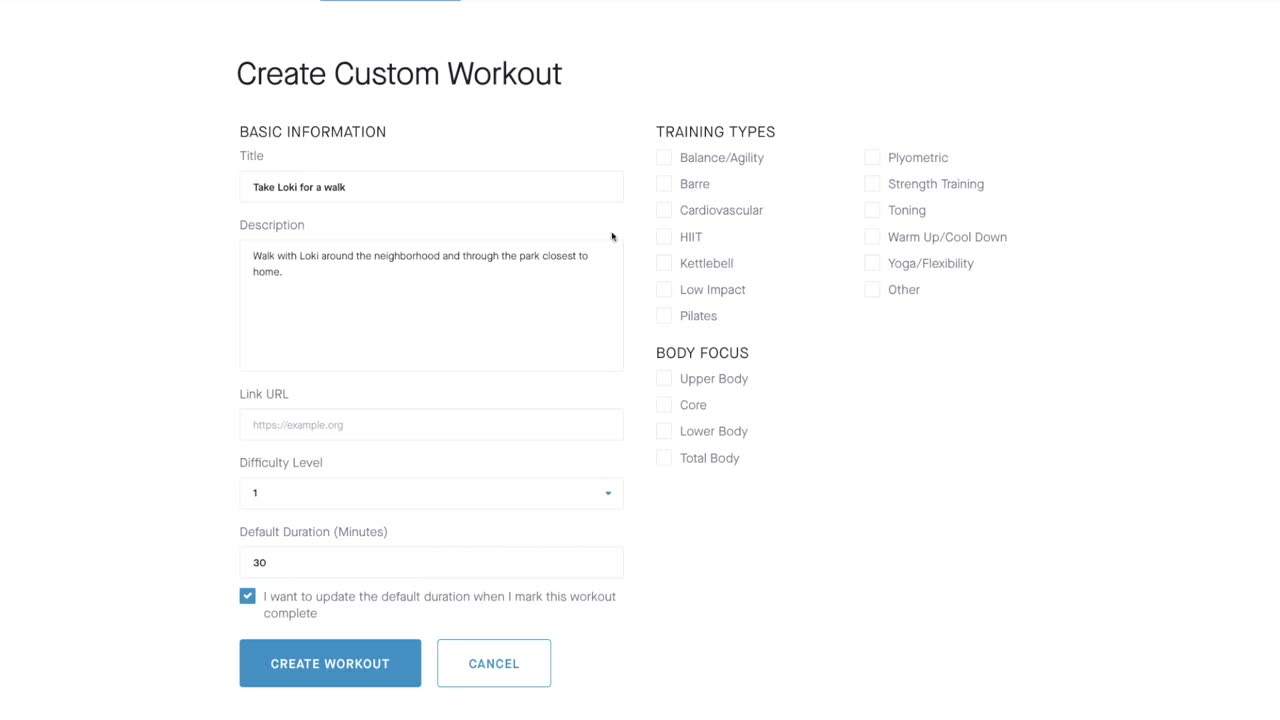Select the Yoga/Flexibility training type
Image resolution: width=1280 pixels, height=720 pixels.
pyautogui.click(x=872, y=263)
